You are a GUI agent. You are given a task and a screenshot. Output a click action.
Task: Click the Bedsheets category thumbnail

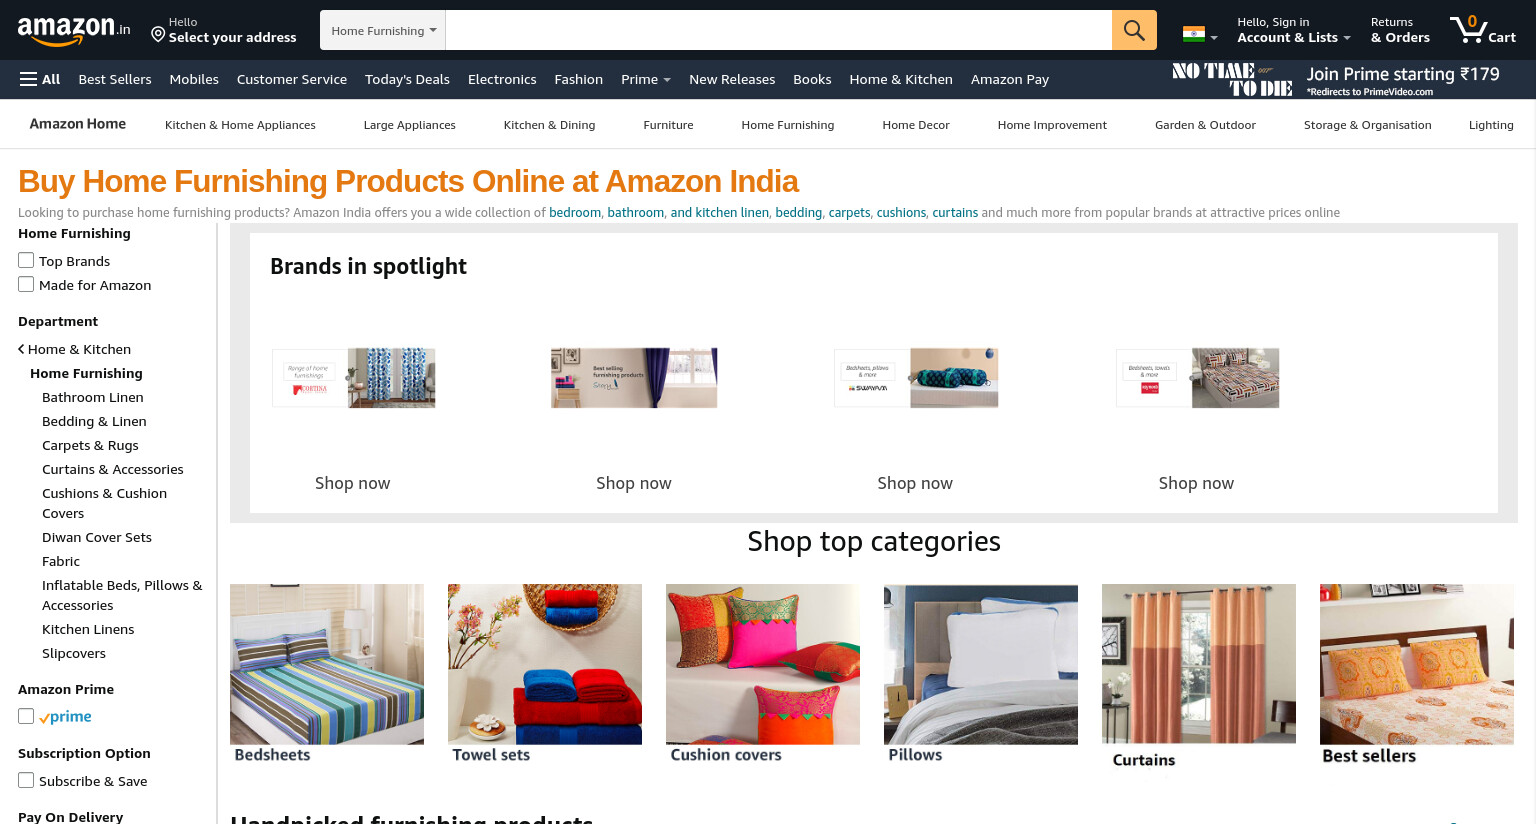327,664
